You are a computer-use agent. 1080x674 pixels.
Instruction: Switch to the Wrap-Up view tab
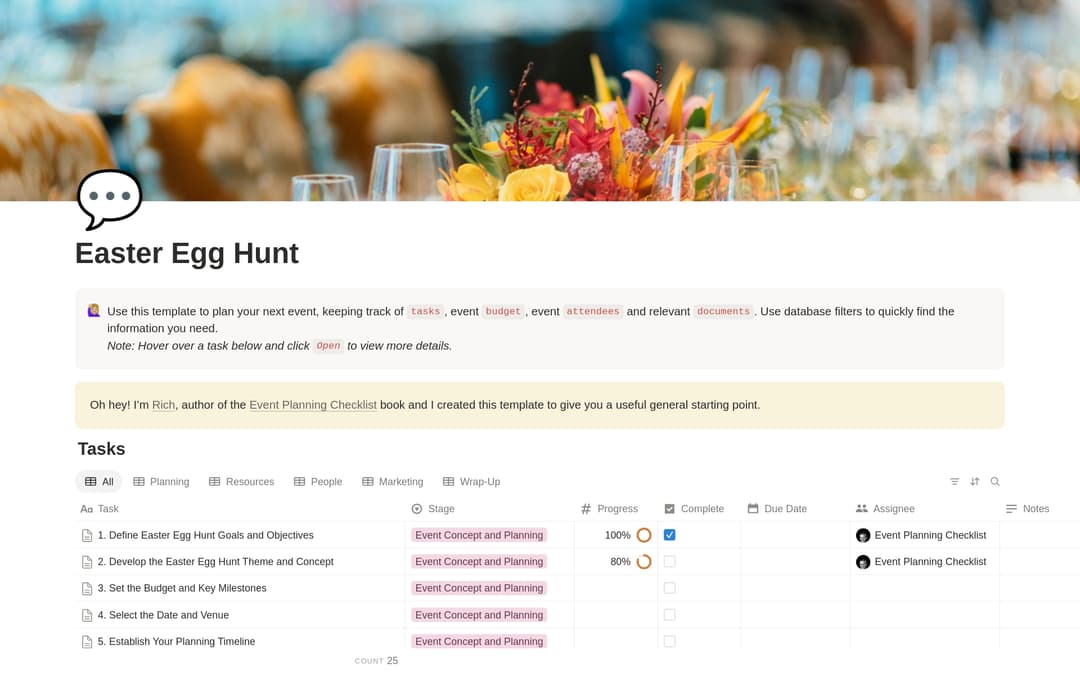click(x=472, y=482)
